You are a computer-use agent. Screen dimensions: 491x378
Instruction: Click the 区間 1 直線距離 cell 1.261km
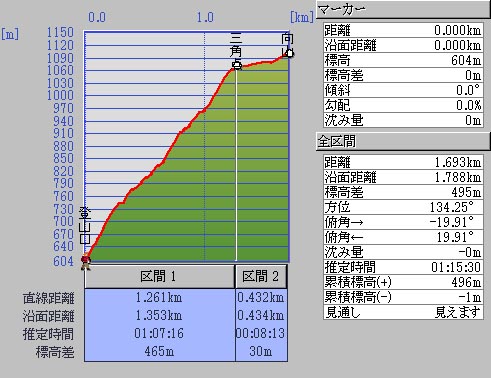[159, 297]
